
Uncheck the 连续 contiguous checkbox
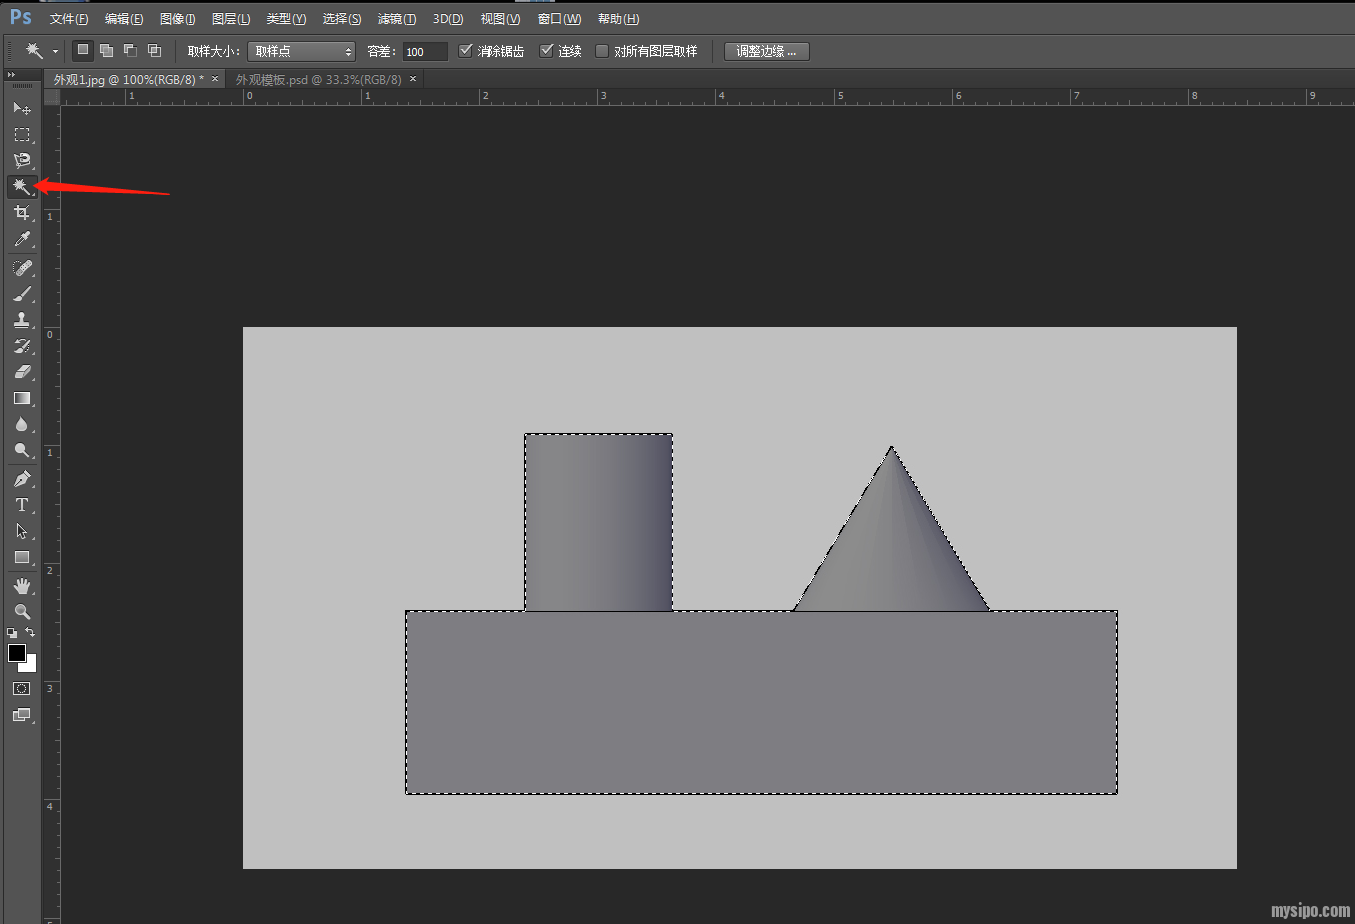(x=546, y=50)
